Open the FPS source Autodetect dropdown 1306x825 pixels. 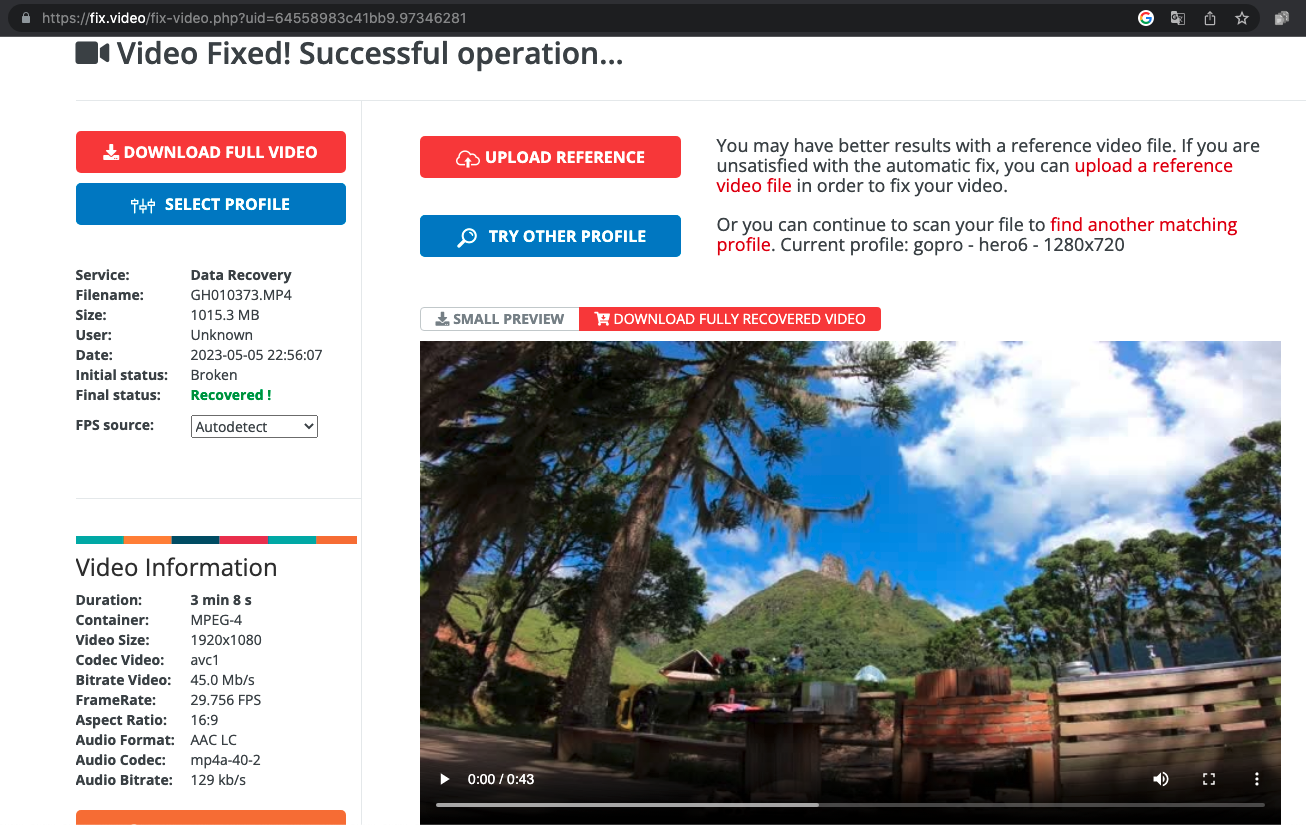pyautogui.click(x=254, y=427)
